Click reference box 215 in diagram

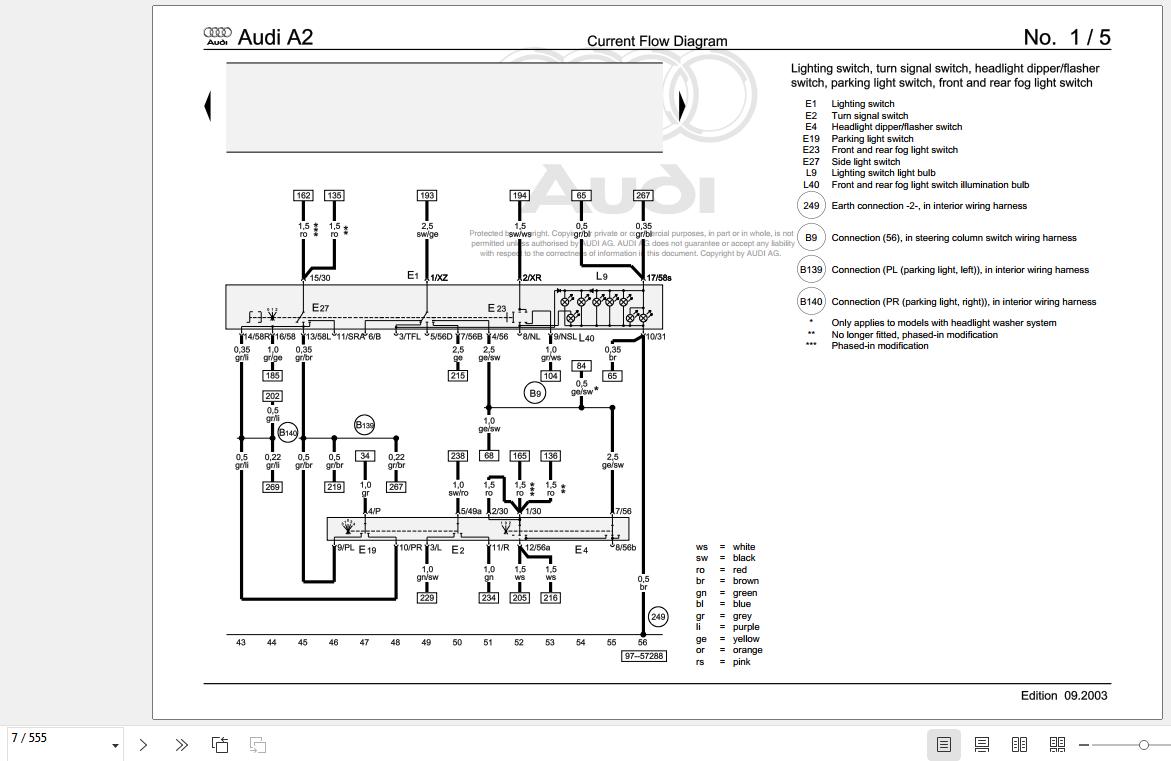[x=458, y=376]
